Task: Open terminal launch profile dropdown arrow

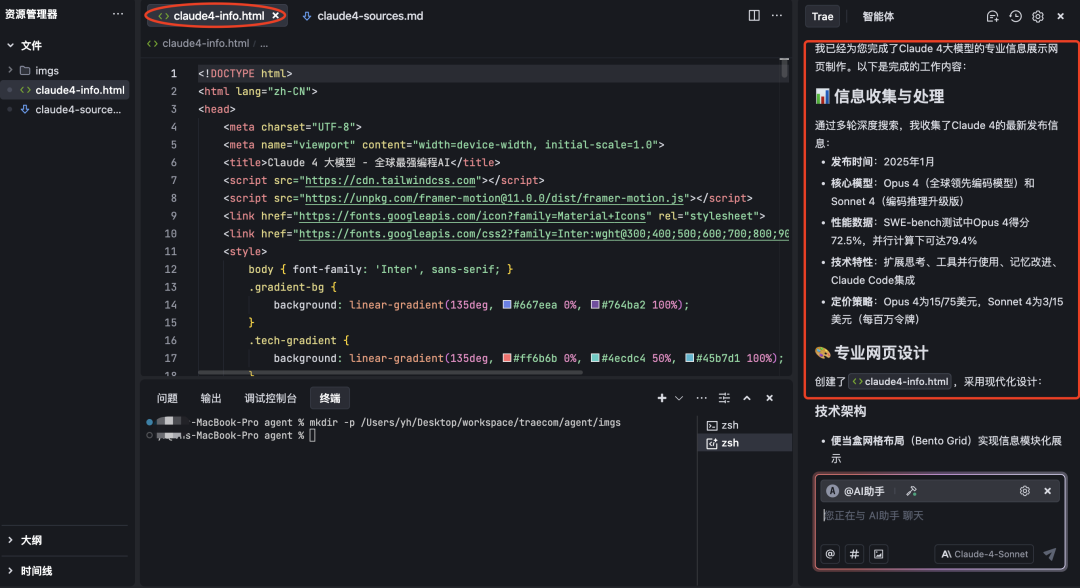Action: click(x=679, y=398)
